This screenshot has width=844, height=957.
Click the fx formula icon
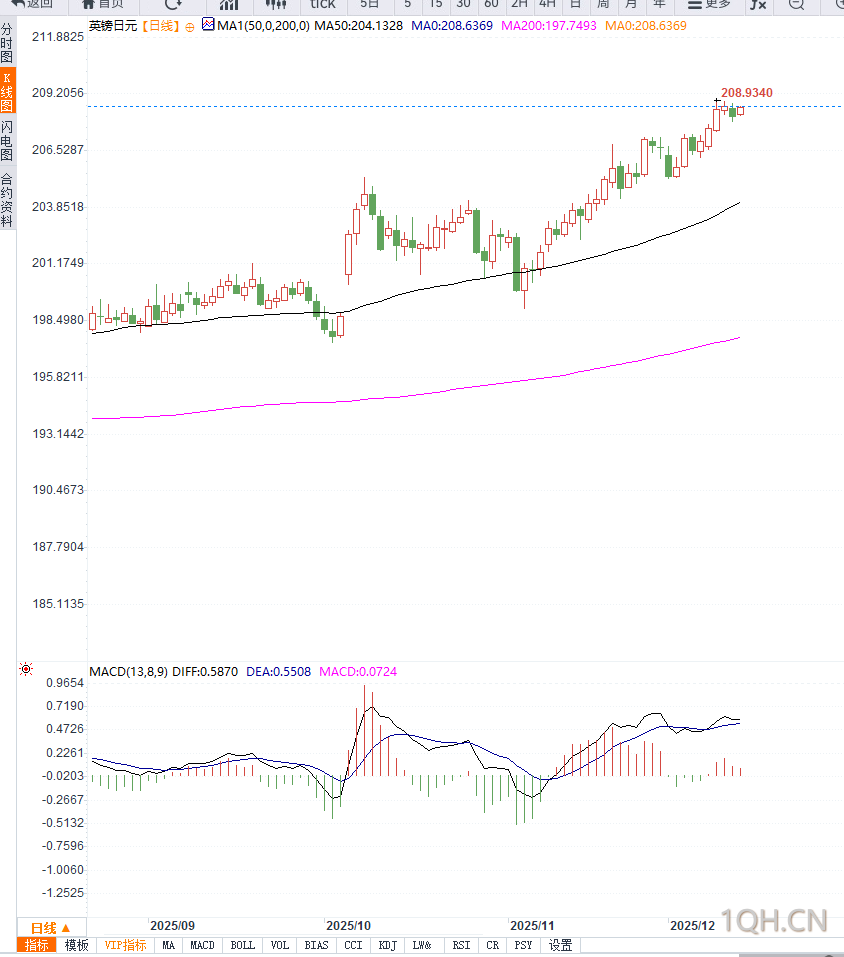[x=758, y=4]
